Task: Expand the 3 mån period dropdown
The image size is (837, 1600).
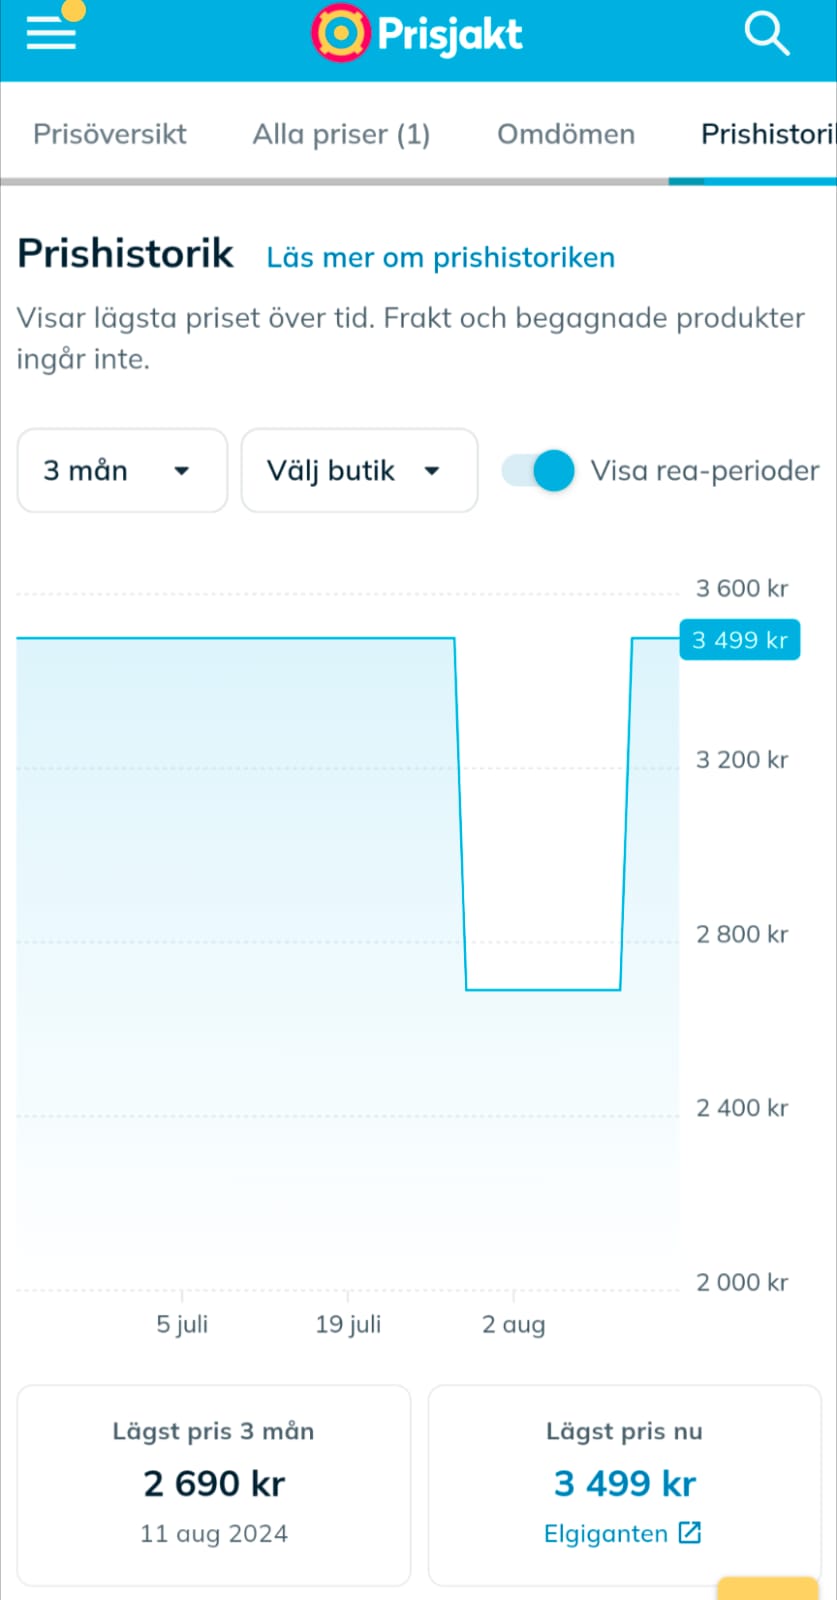Action: click(122, 471)
